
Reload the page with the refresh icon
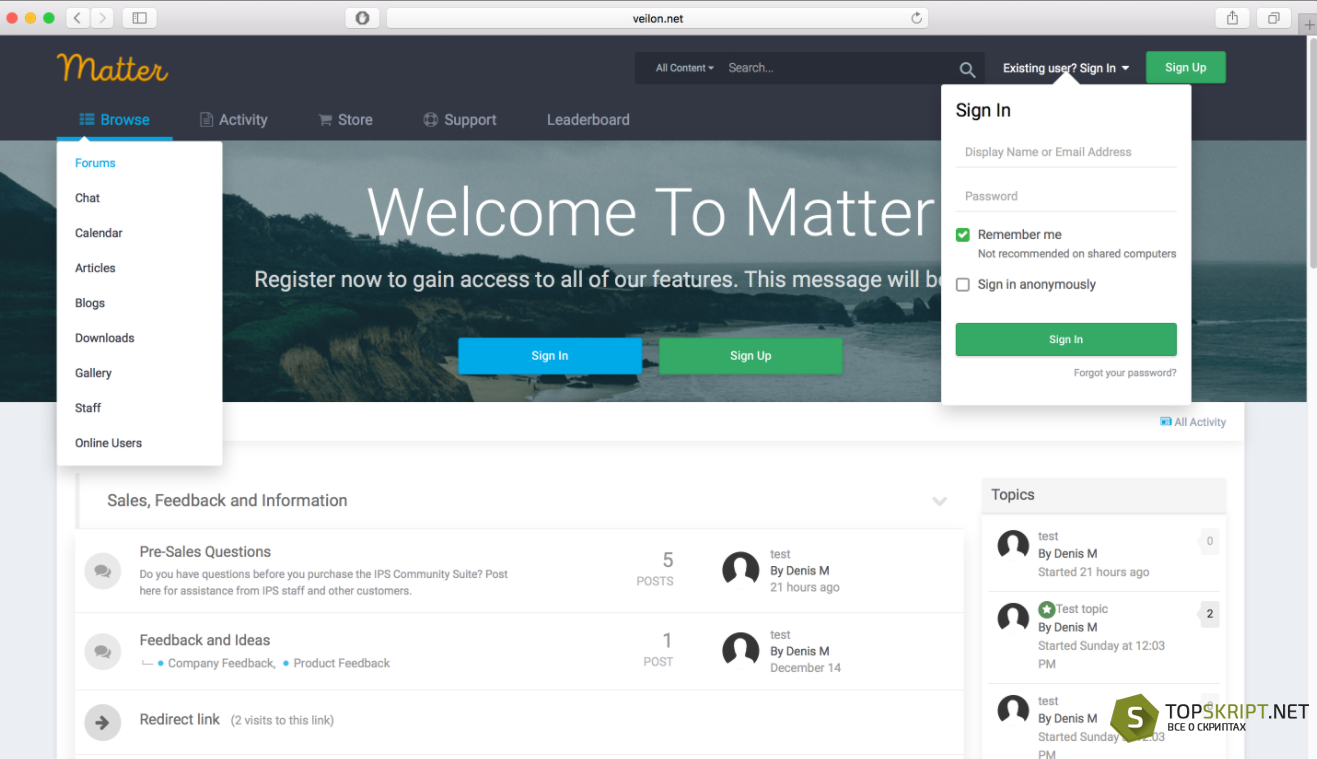click(916, 18)
